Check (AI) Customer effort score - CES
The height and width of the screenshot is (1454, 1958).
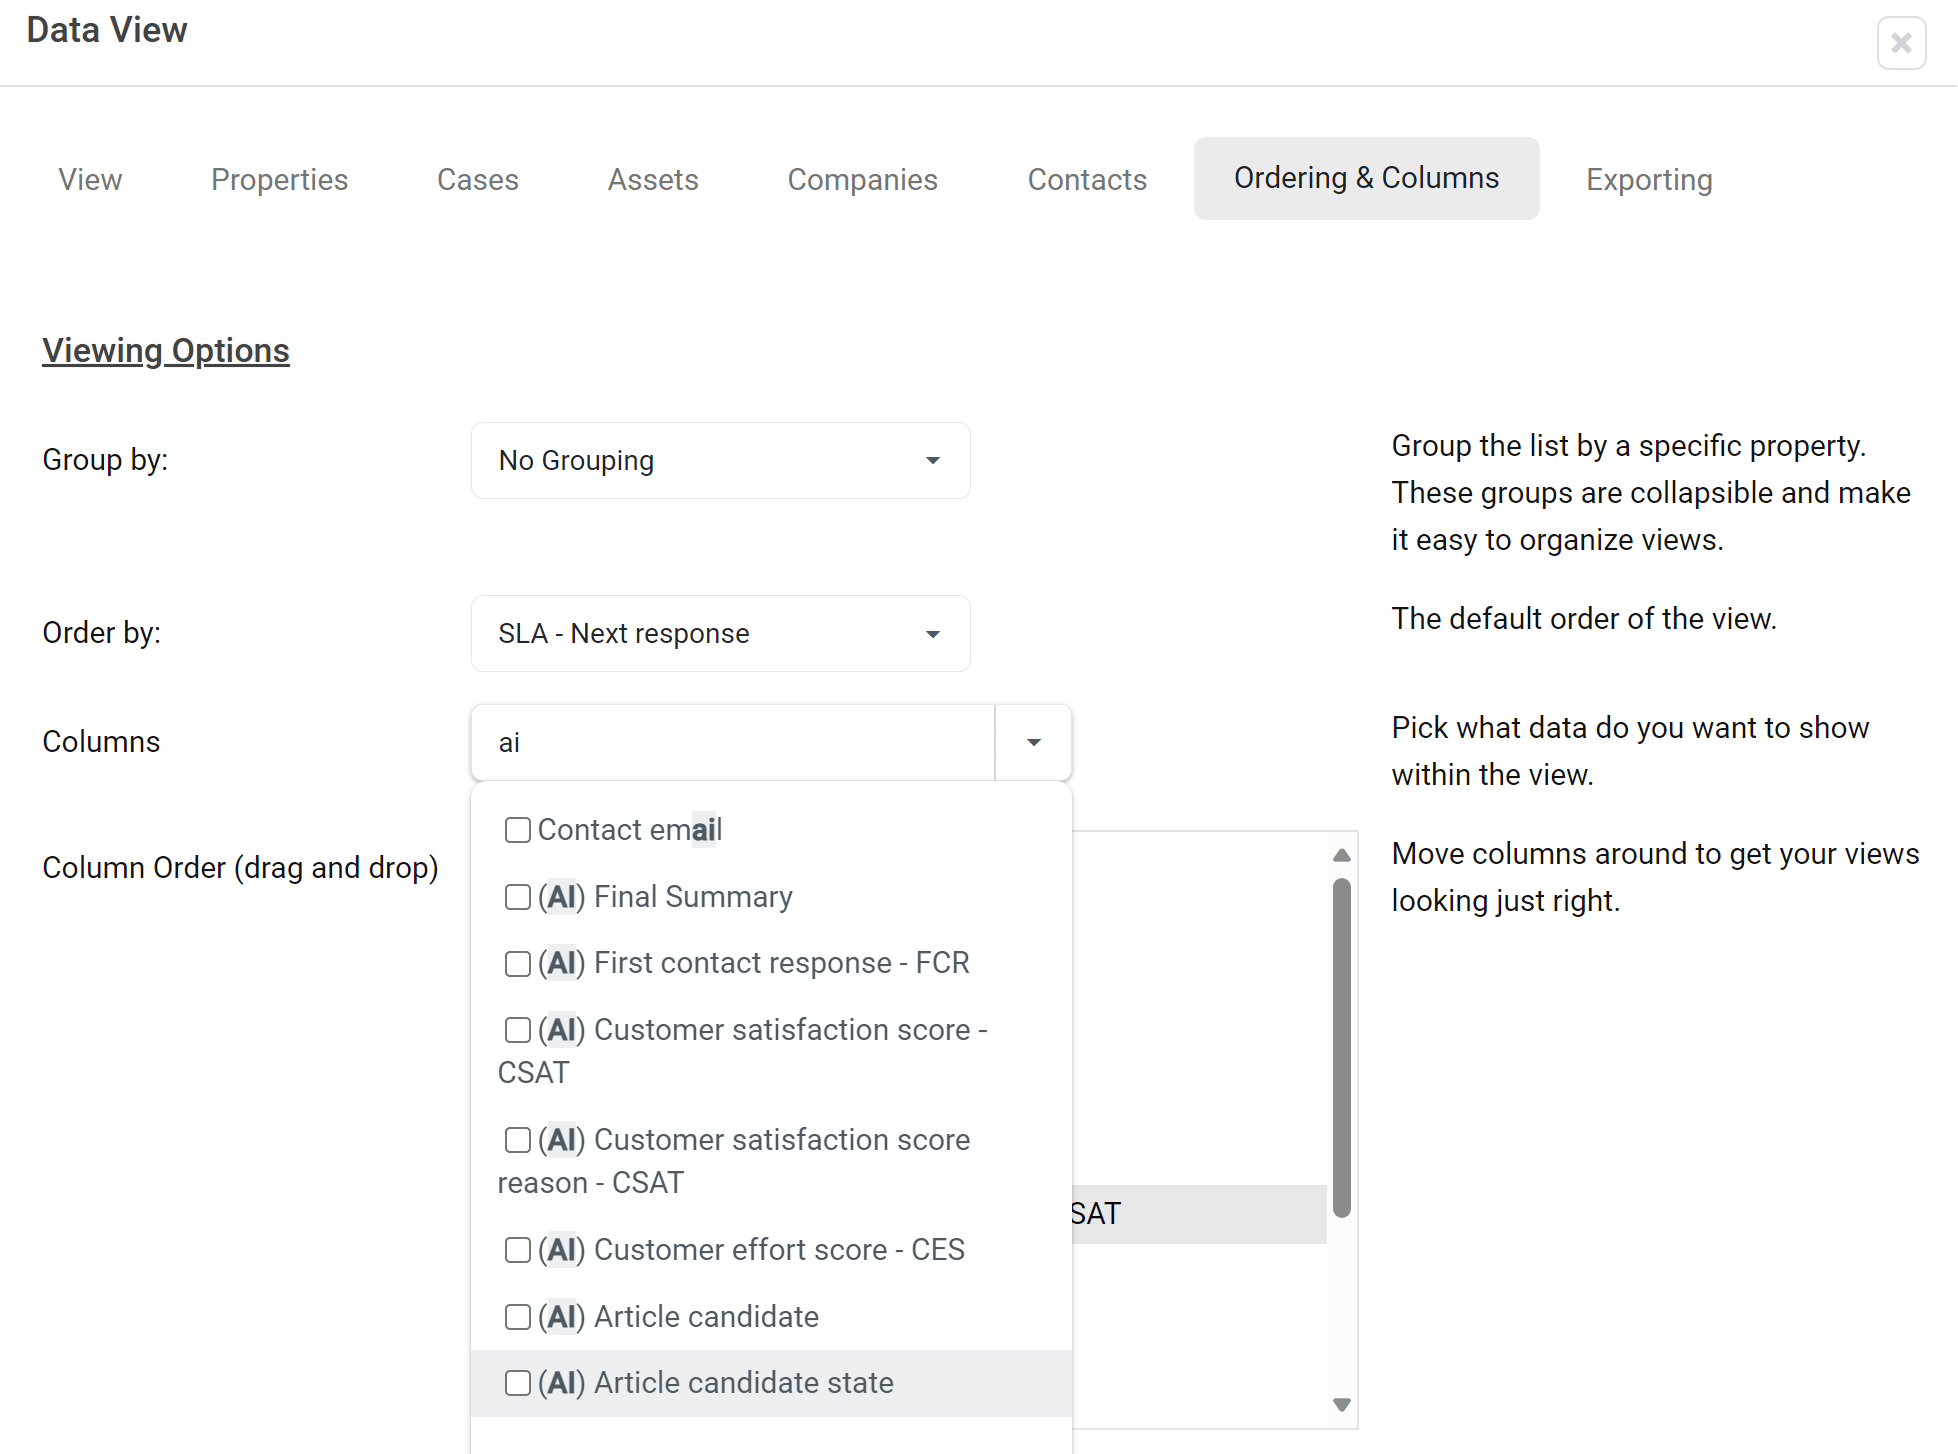click(517, 1250)
